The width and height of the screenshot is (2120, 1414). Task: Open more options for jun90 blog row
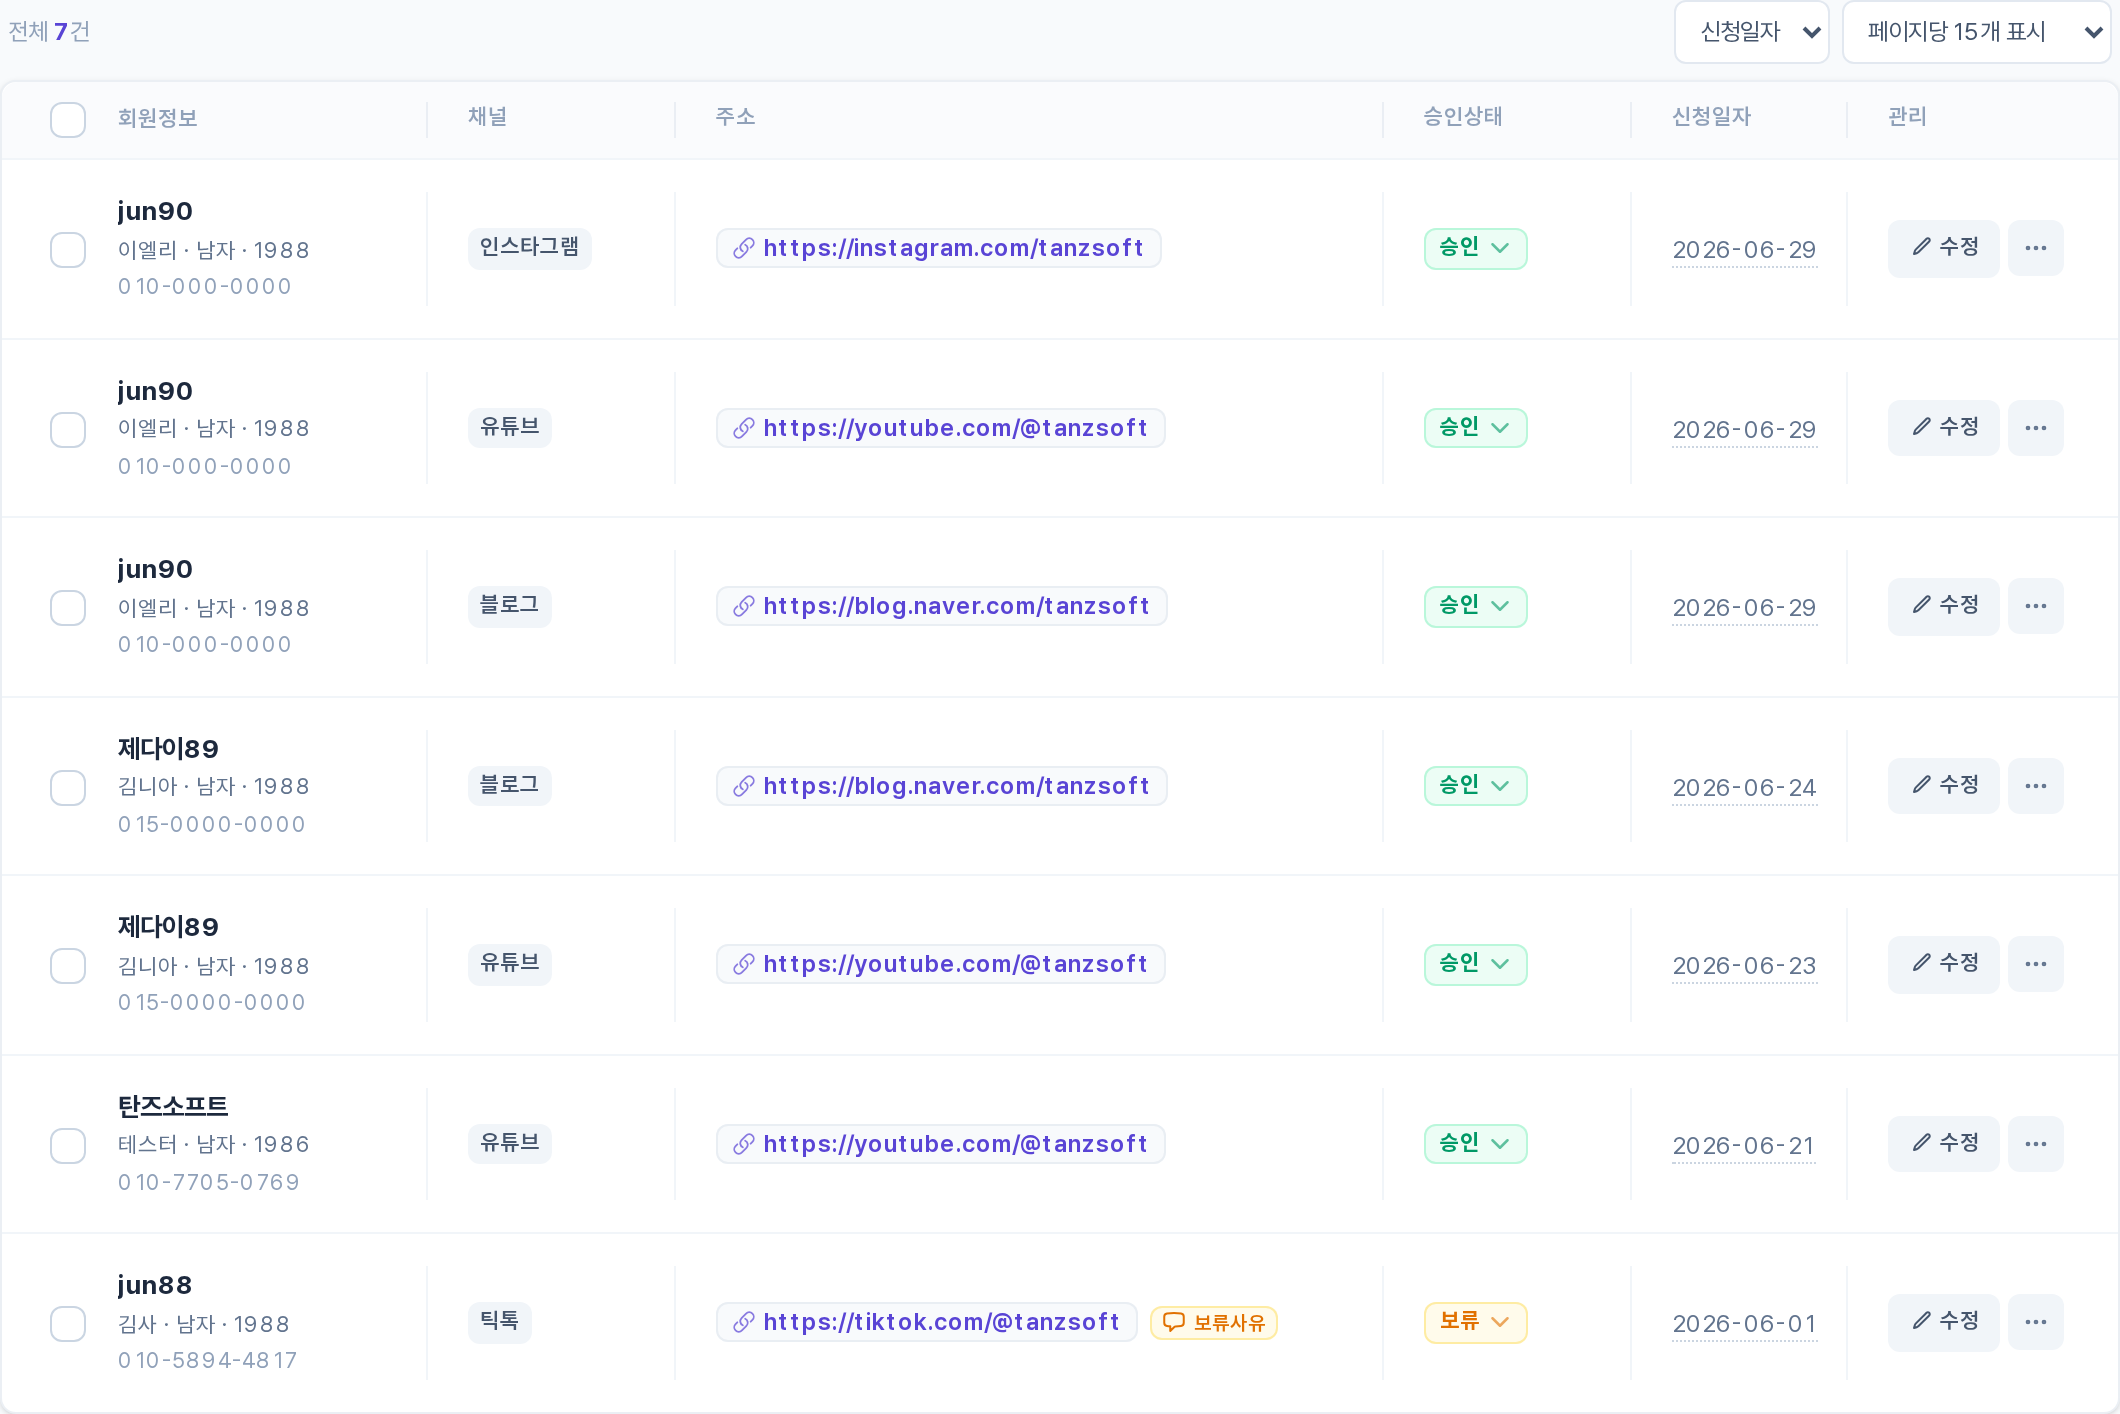(2035, 606)
